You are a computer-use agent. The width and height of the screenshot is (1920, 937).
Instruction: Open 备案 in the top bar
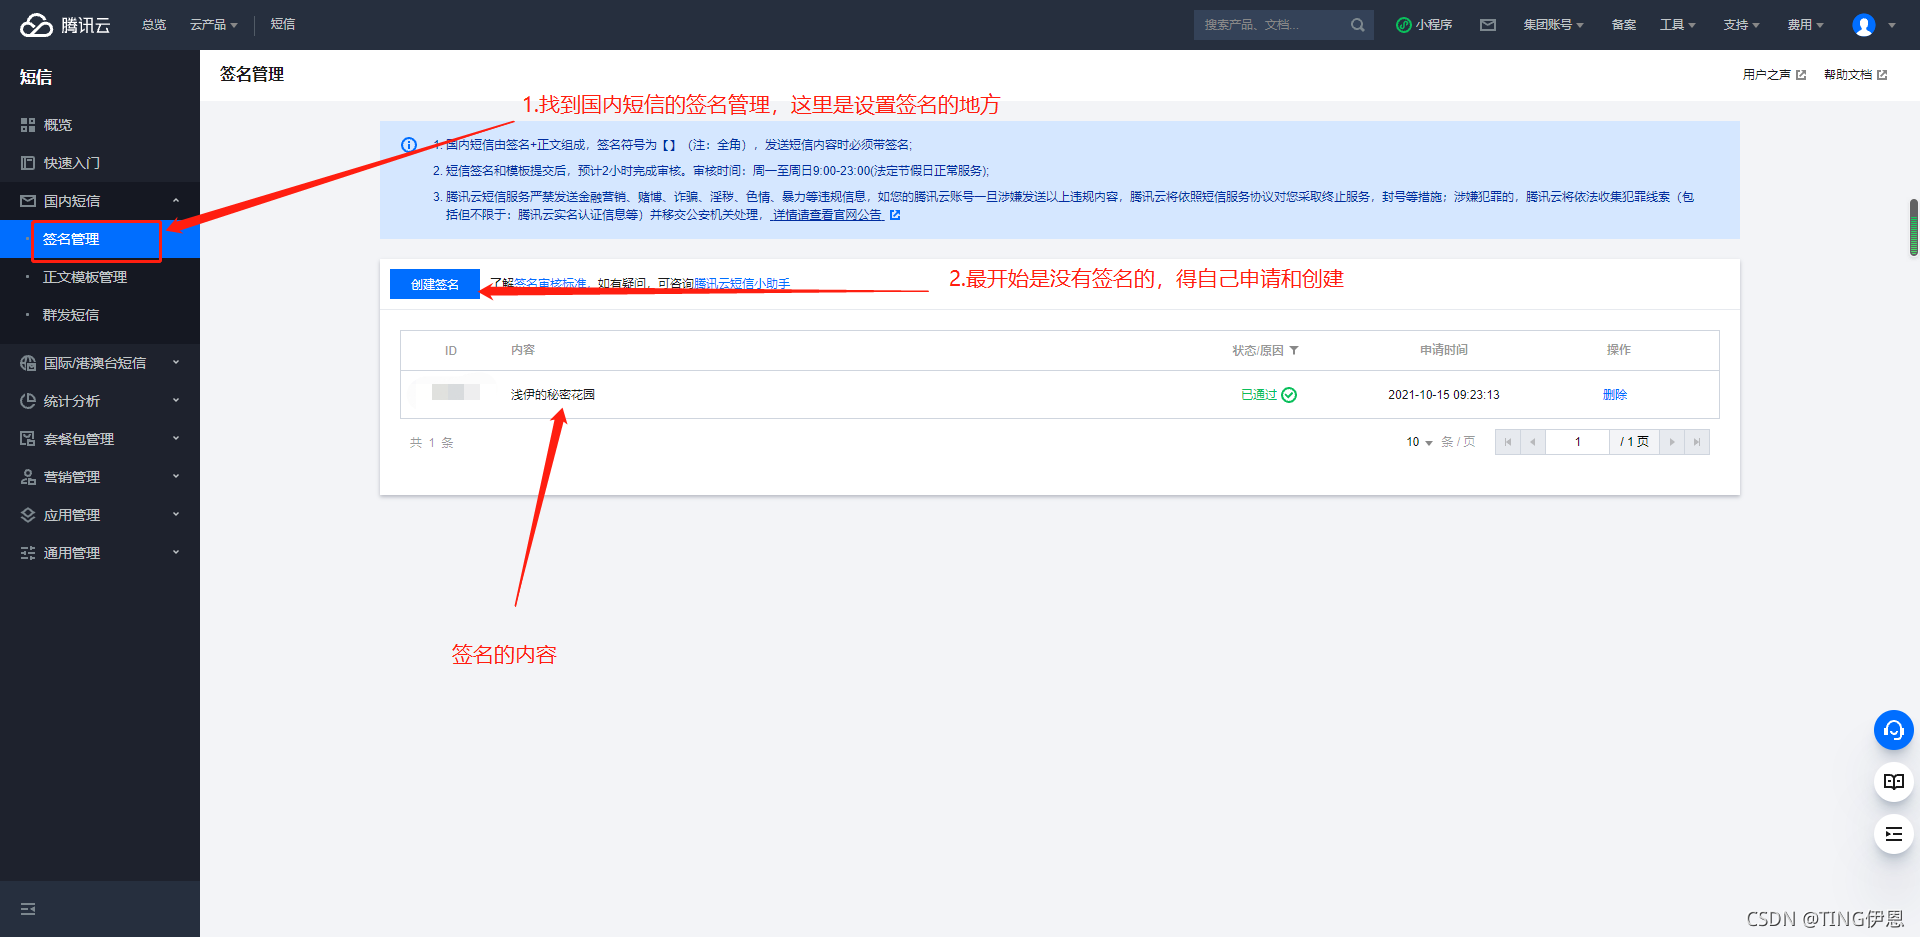pos(1624,25)
